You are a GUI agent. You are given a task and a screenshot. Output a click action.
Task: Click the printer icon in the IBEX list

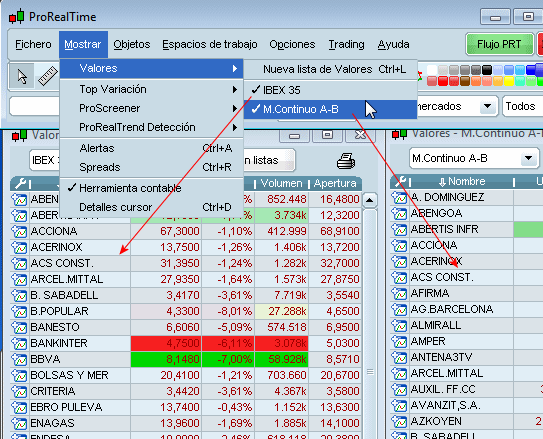(346, 161)
